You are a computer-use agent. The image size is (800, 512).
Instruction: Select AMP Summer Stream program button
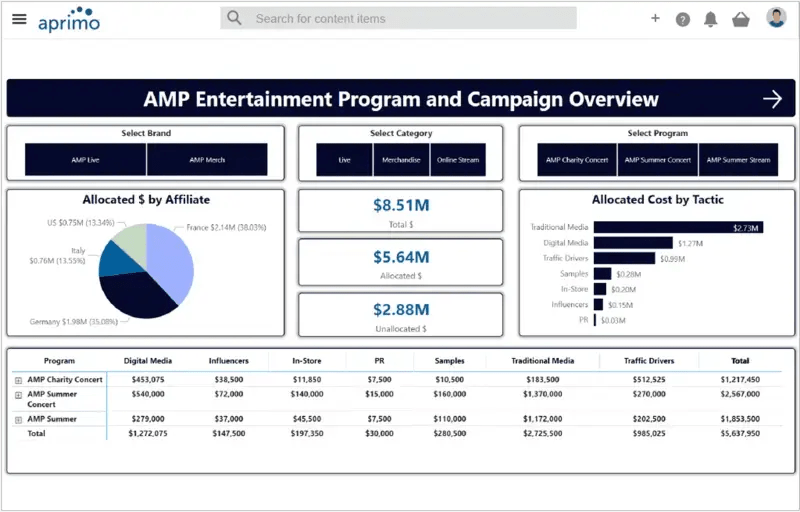pos(738,160)
